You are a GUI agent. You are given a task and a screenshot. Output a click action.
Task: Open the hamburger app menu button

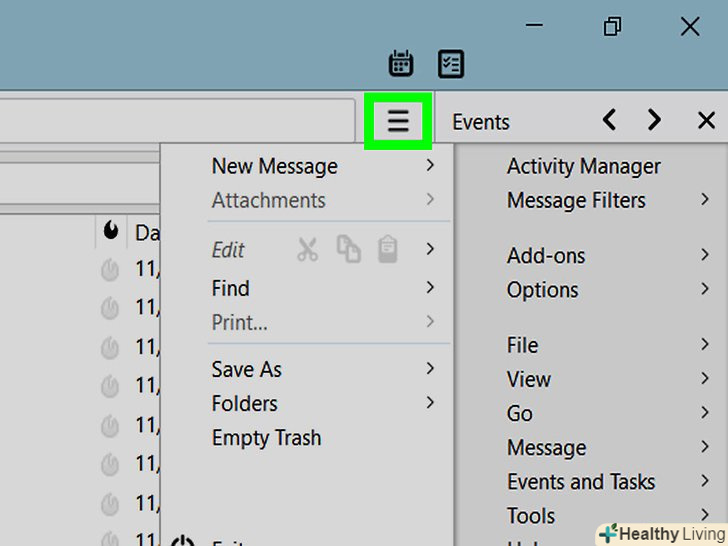398,121
